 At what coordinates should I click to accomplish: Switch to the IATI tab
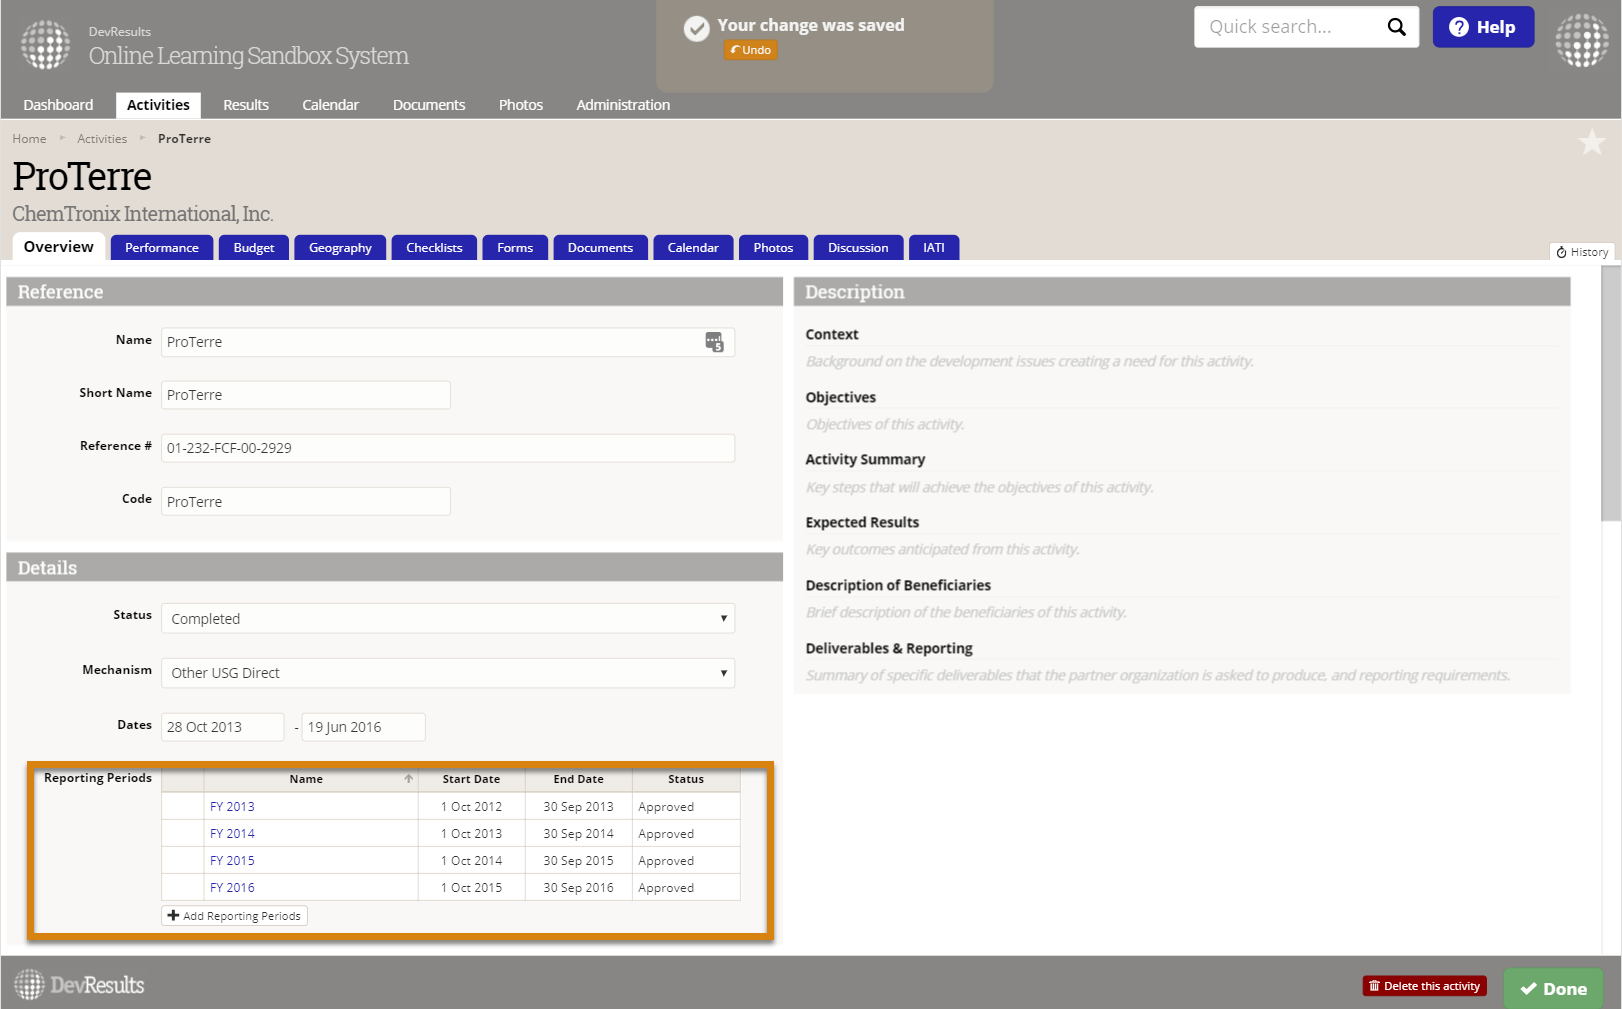pos(934,248)
